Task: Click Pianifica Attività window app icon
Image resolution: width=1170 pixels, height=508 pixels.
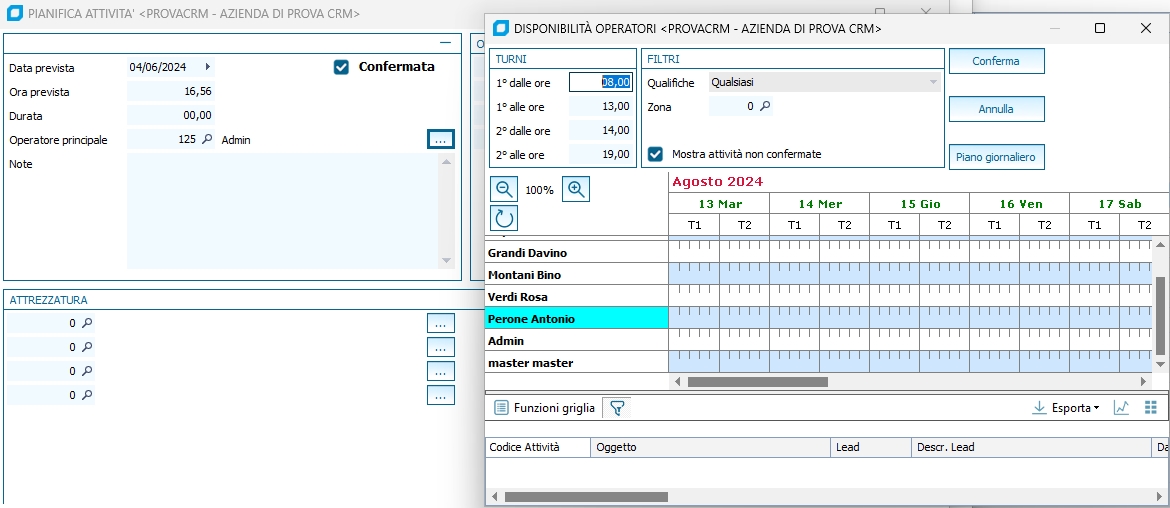Action: coord(14,13)
